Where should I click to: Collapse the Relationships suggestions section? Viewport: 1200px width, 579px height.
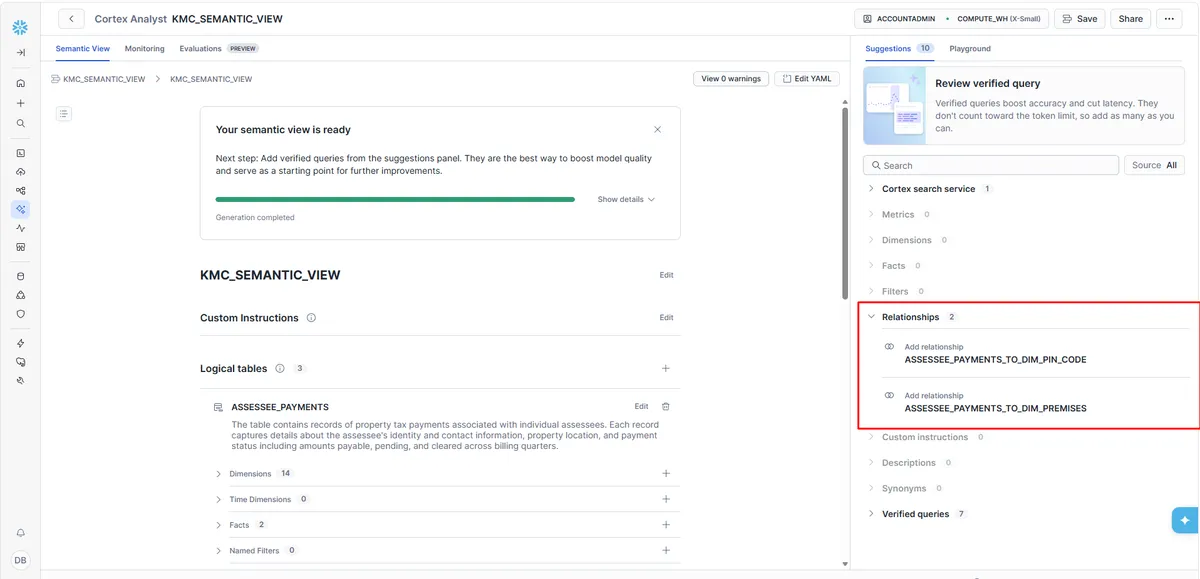coord(871,317)
